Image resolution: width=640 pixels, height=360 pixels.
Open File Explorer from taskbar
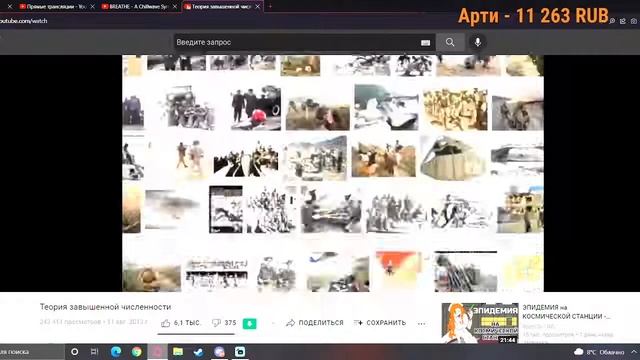tap(178, 351)
